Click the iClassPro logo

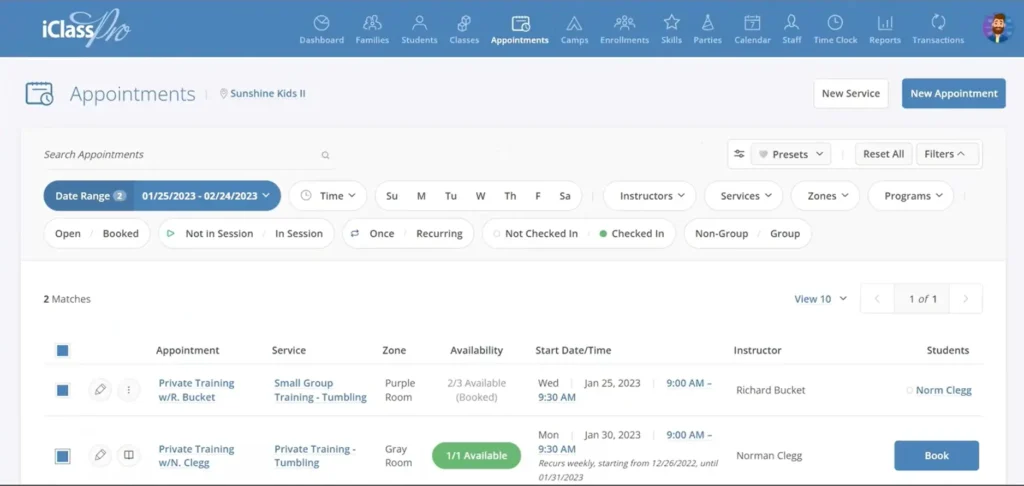pos(86,28)
